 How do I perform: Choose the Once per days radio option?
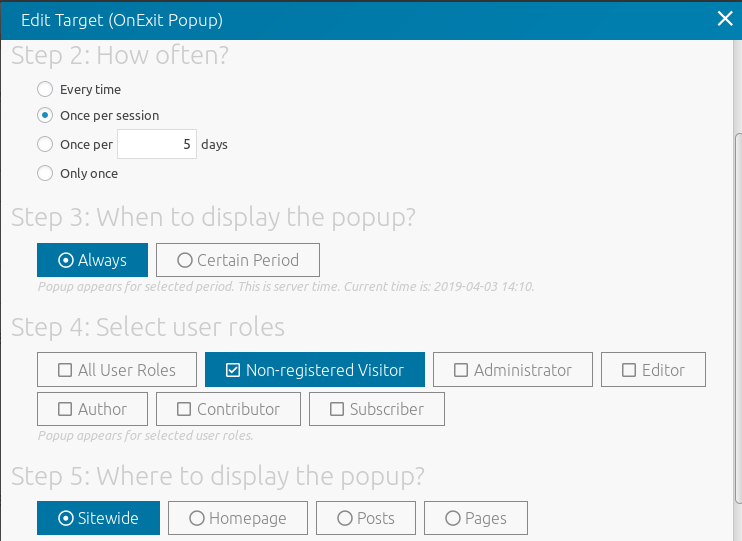pyautogui.click(x=45, y=144)
